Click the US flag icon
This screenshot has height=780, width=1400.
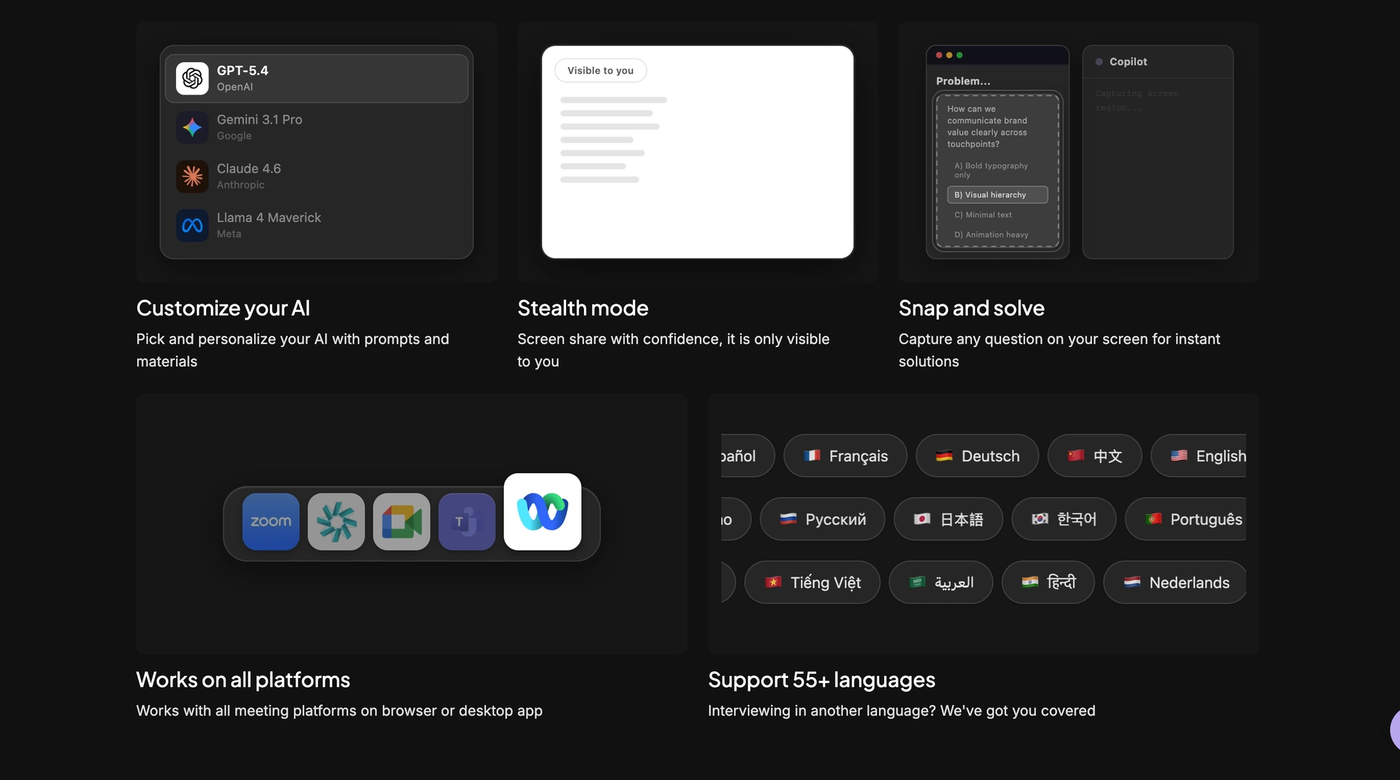(x=1179, y=456)
